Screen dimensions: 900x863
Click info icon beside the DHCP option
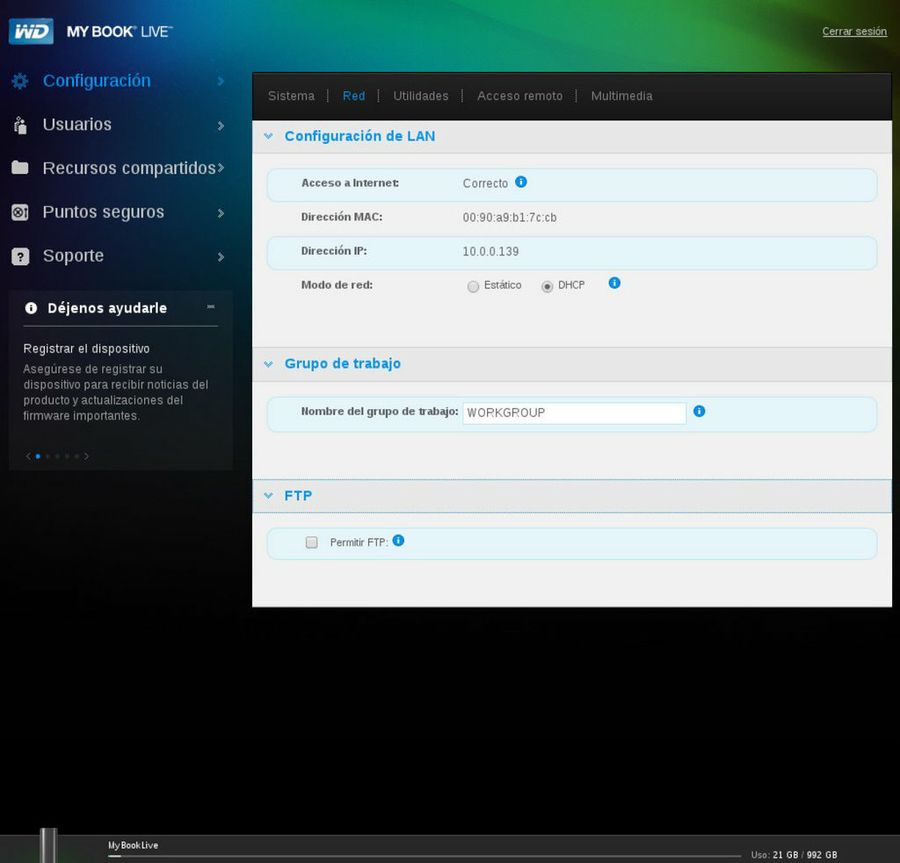[614, 283]
